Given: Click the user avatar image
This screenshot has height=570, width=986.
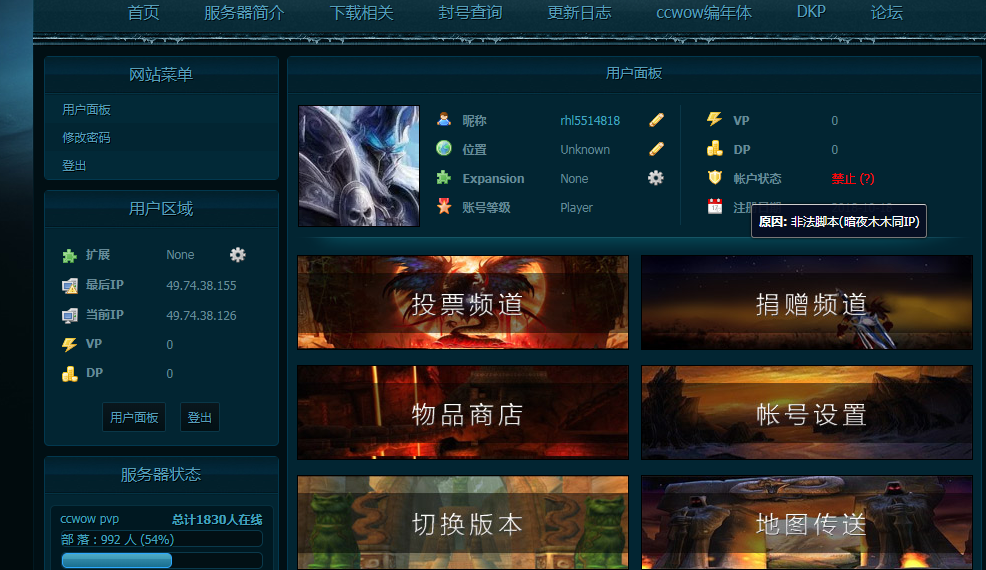Looking at the screenshot, I should [x=358, y=165].
